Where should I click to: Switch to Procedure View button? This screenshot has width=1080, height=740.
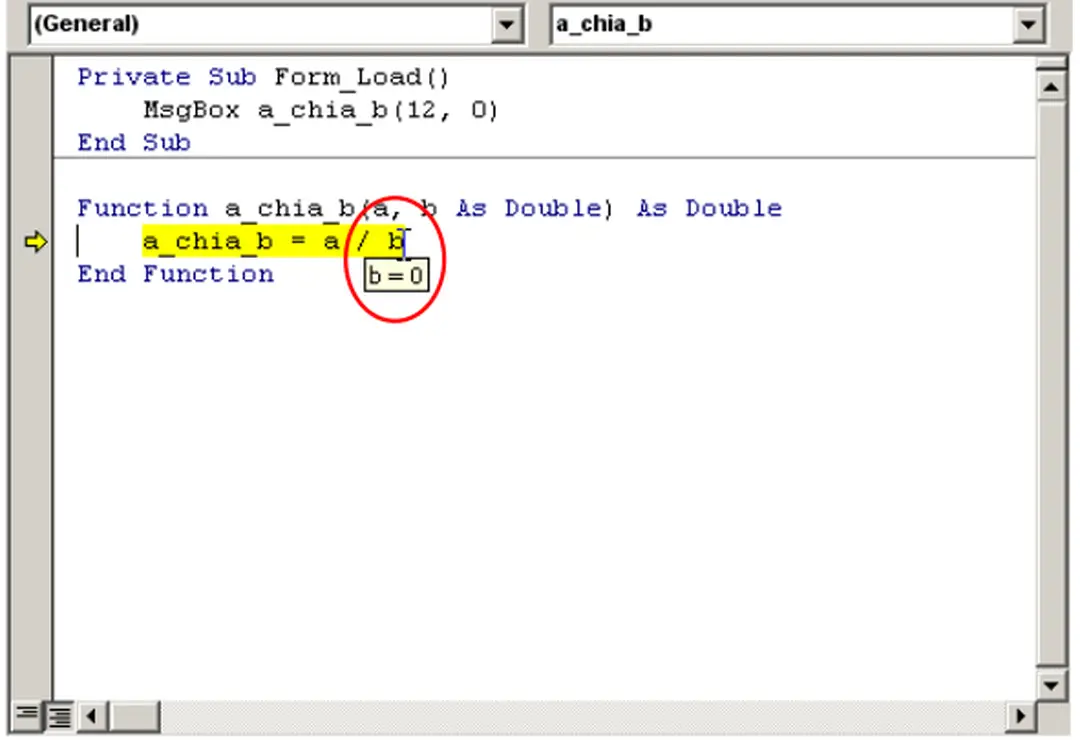pyautogui.click(x=25, y=715)
